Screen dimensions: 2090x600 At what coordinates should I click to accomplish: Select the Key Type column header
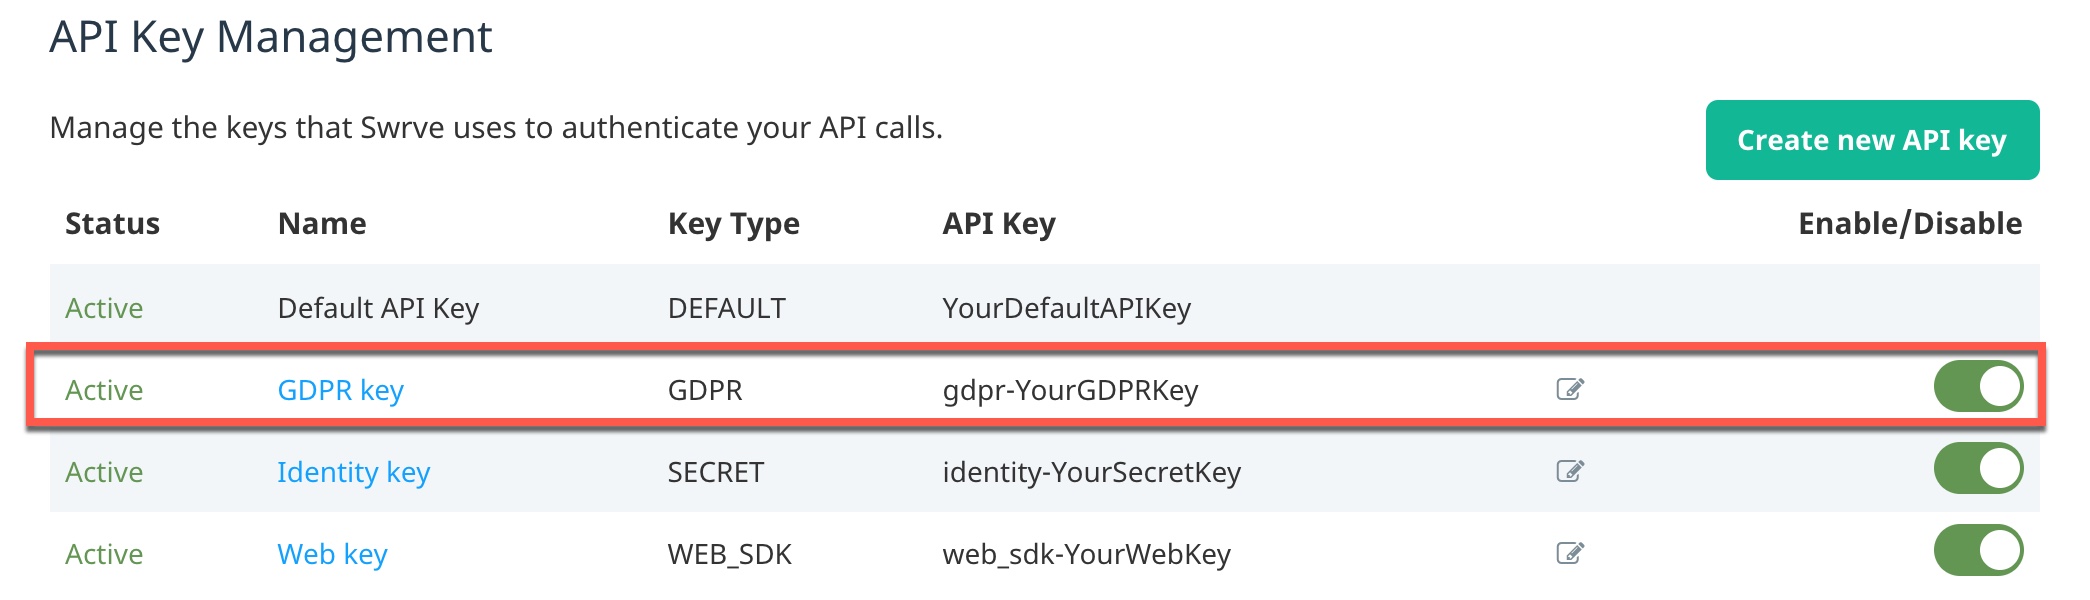pos(733,224)
